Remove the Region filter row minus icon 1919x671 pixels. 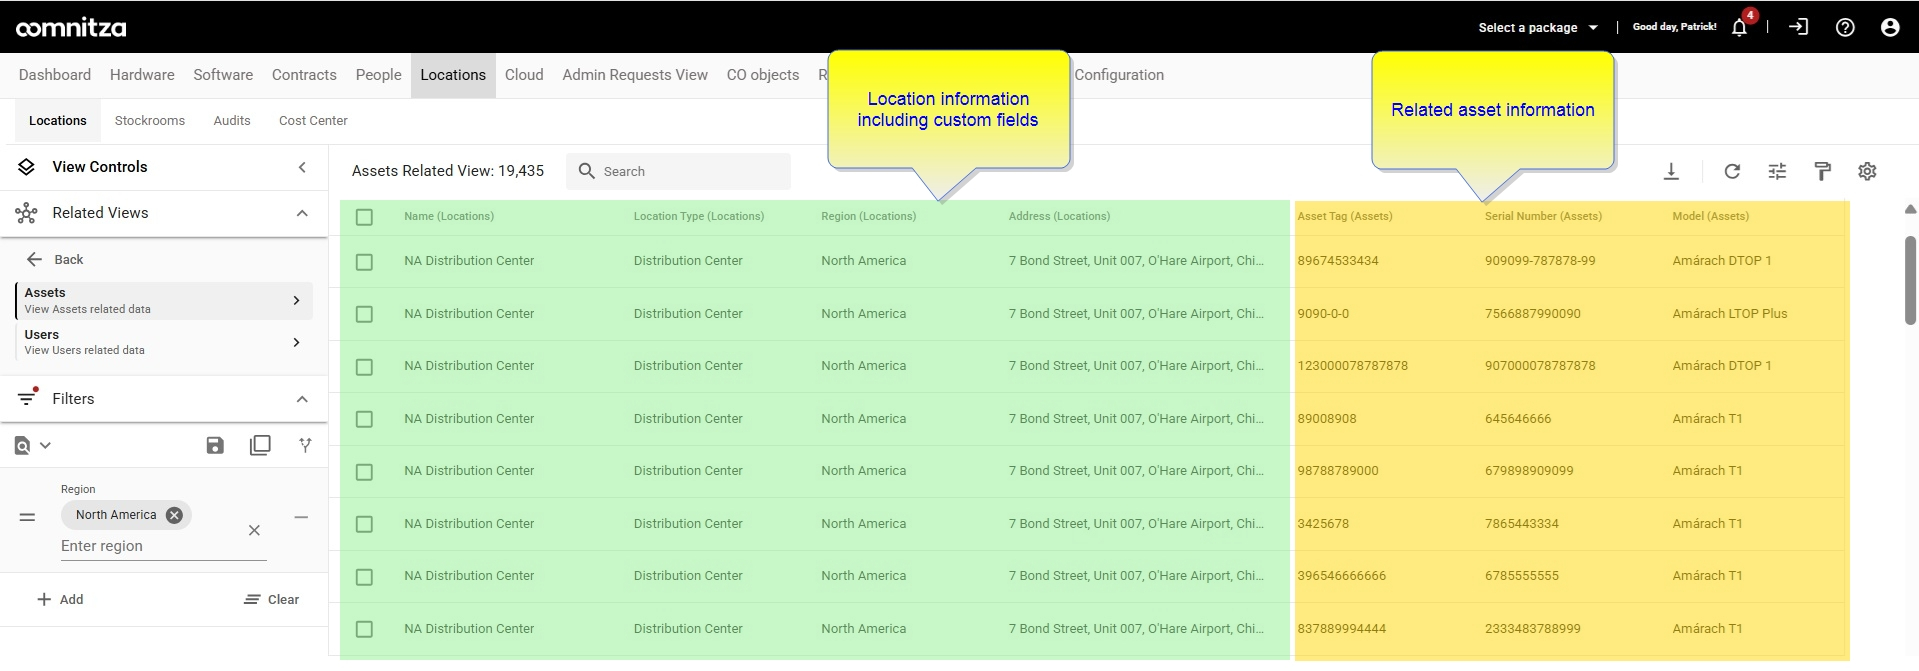tap(301, 517)
